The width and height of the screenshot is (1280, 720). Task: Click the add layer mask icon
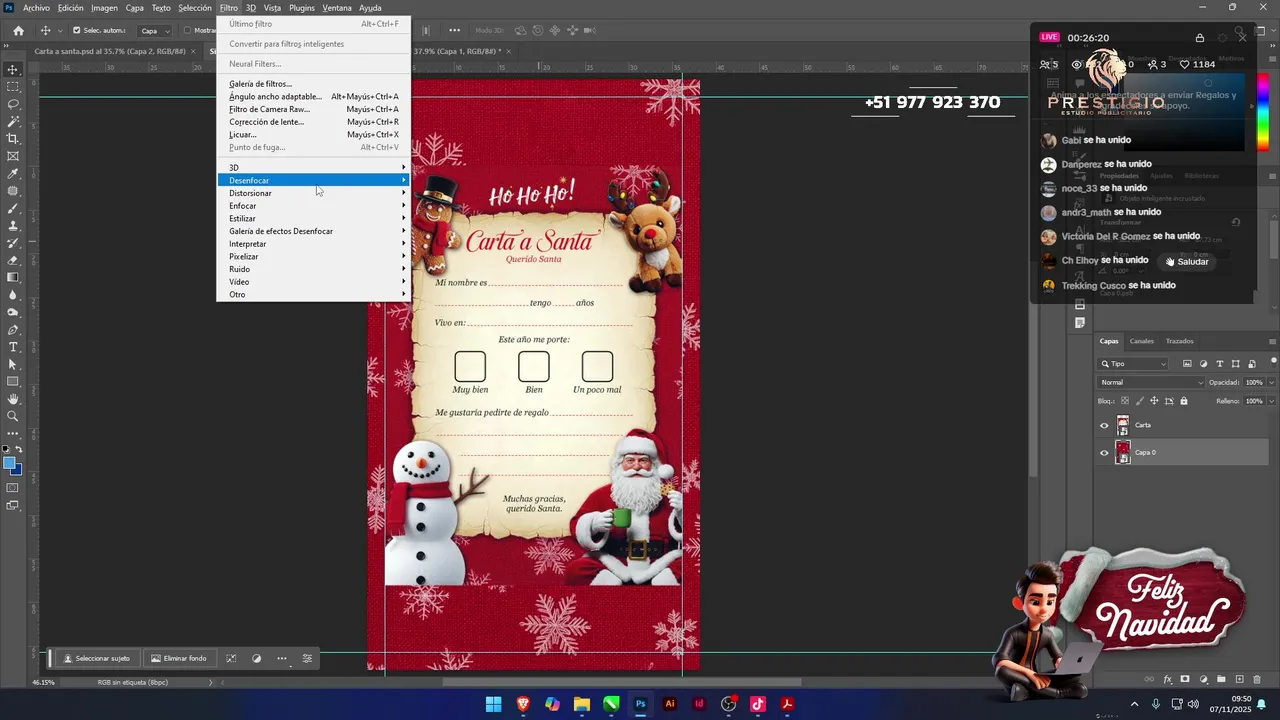[x=1185, y=680]
